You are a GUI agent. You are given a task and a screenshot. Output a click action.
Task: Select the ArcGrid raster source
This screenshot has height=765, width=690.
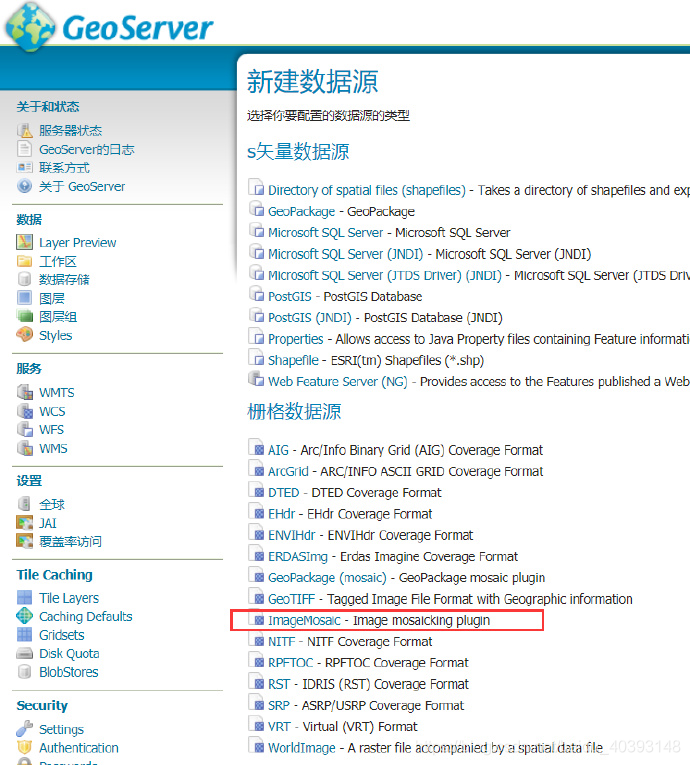(288, 471)
